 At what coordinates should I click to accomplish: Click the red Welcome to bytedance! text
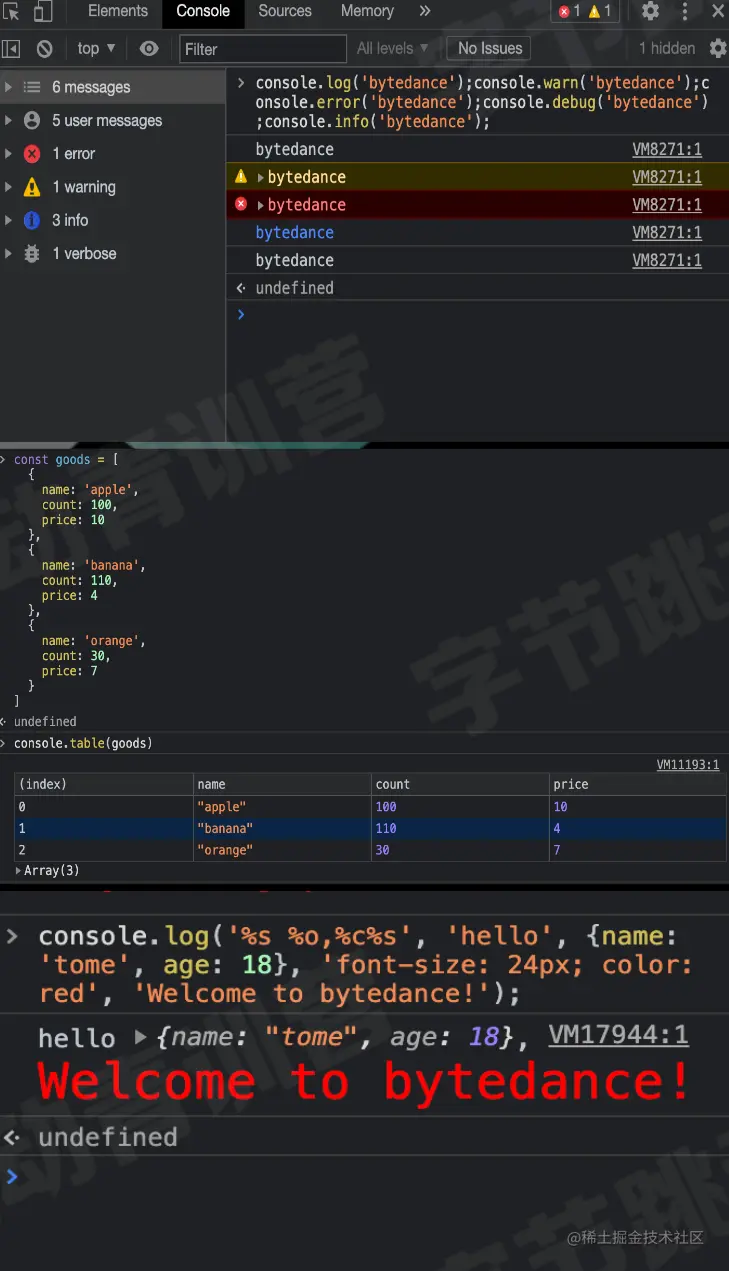click(x=364, y=1083)
